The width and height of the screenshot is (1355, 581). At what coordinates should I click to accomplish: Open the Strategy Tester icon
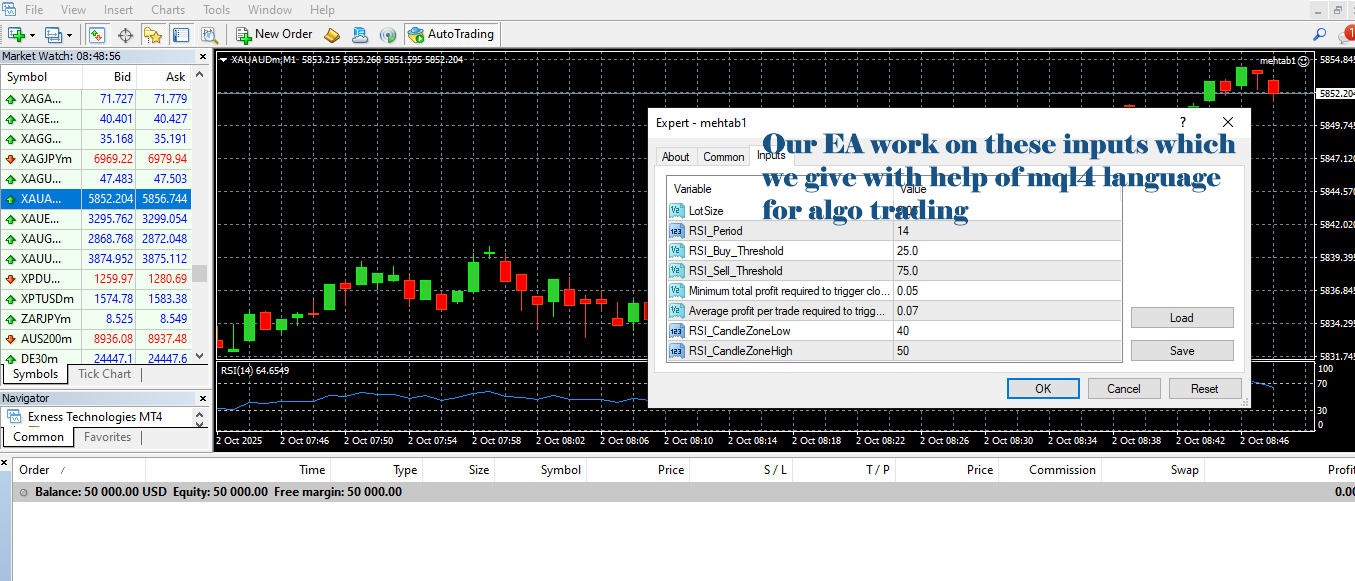tap(208, 34)
